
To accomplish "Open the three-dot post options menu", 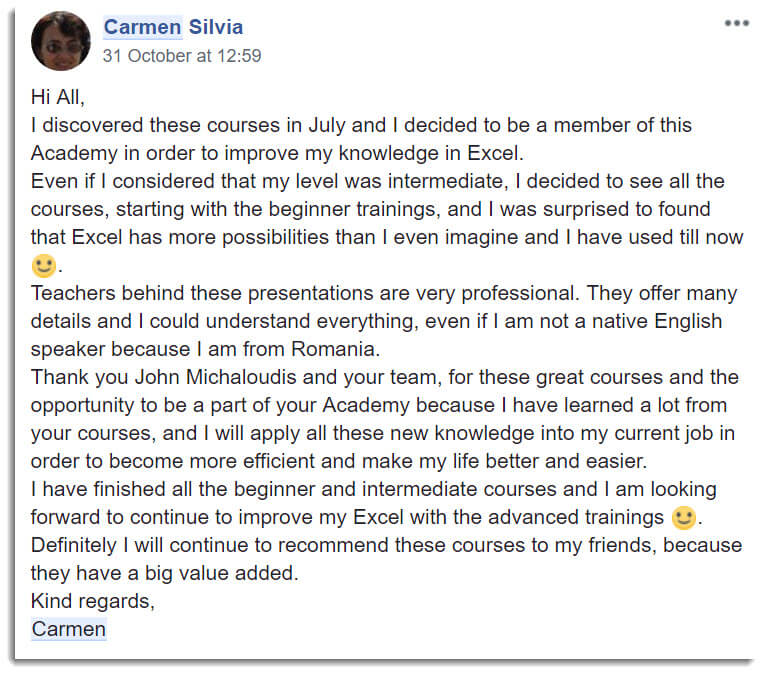I will [736, 23].
